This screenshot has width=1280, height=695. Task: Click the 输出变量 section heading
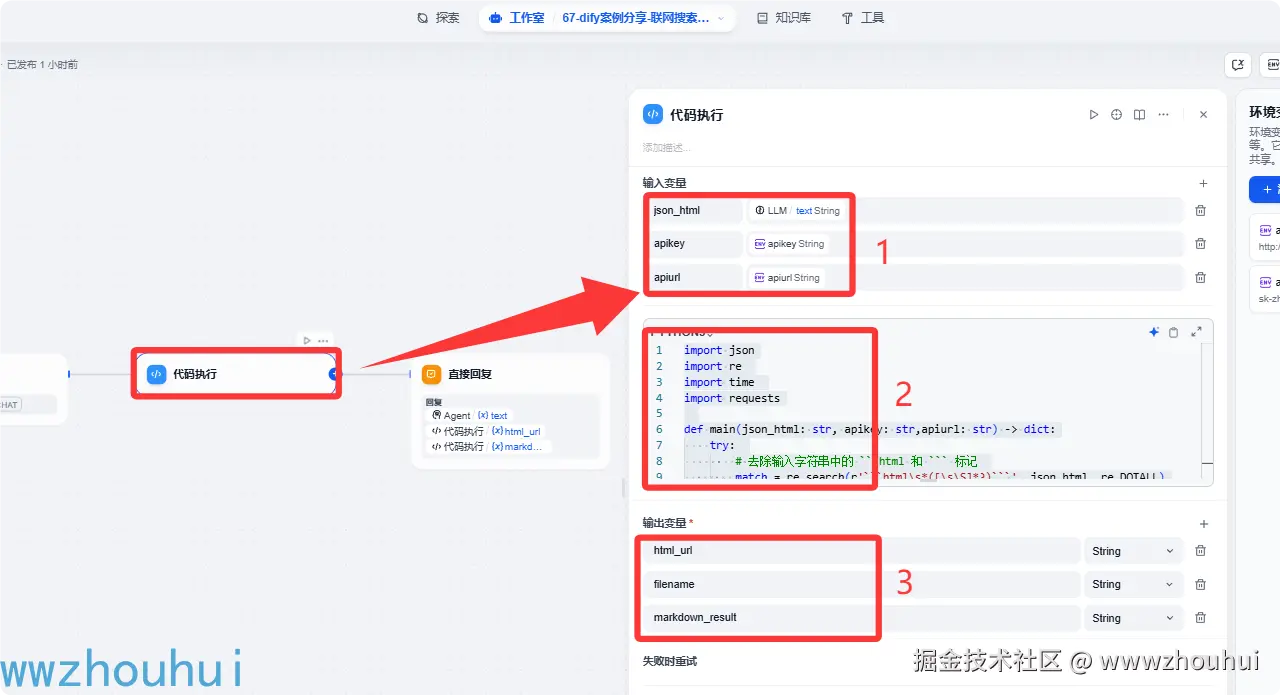[x=665, y=523]
